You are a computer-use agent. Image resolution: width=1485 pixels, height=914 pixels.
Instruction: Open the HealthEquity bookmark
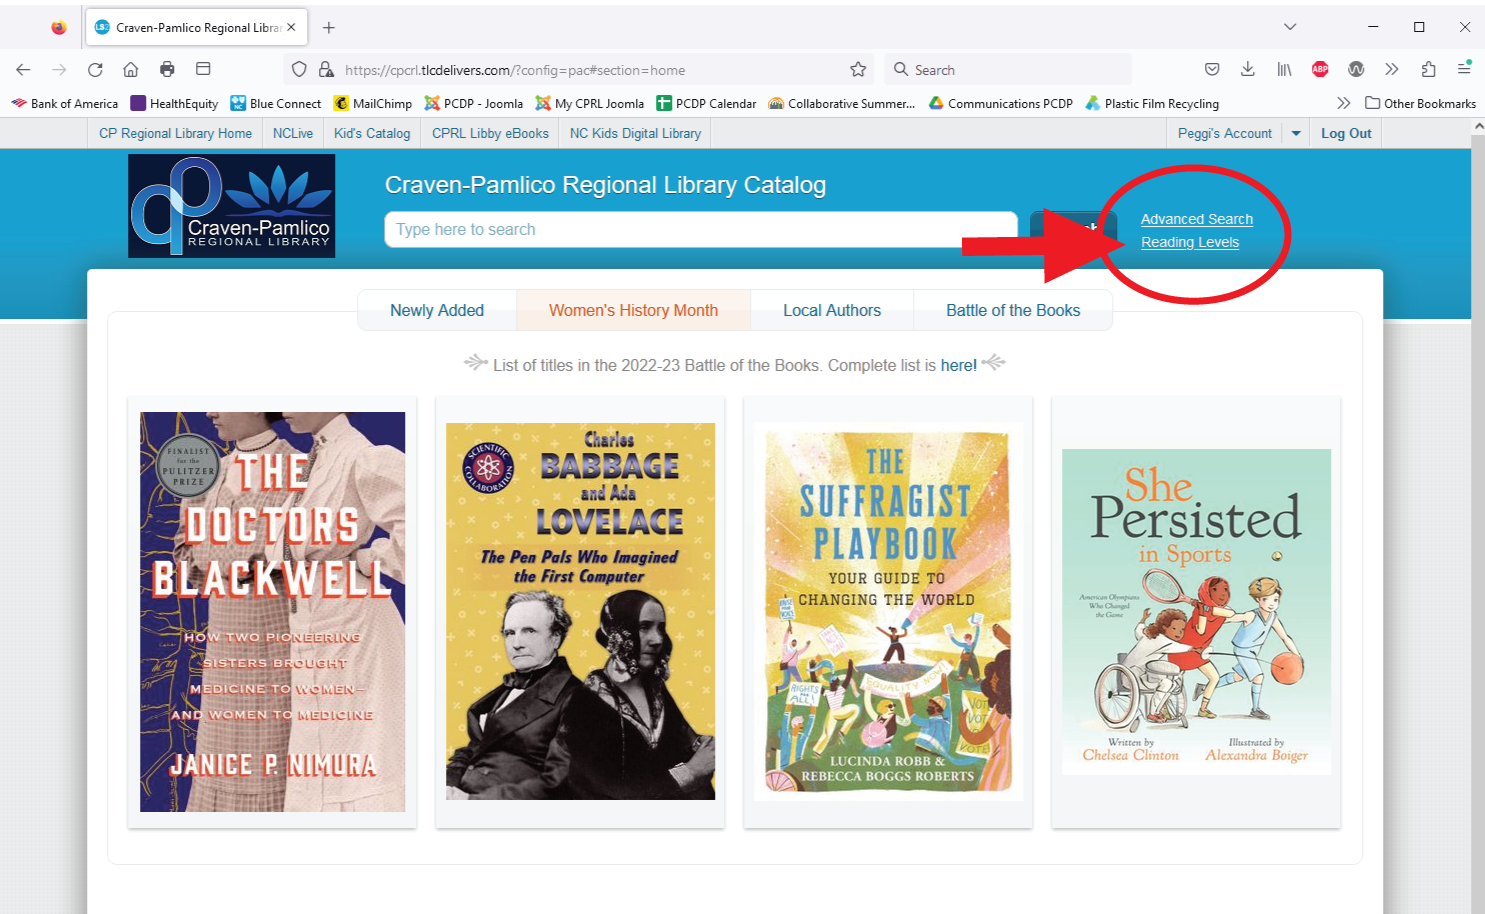coord(174,103)
